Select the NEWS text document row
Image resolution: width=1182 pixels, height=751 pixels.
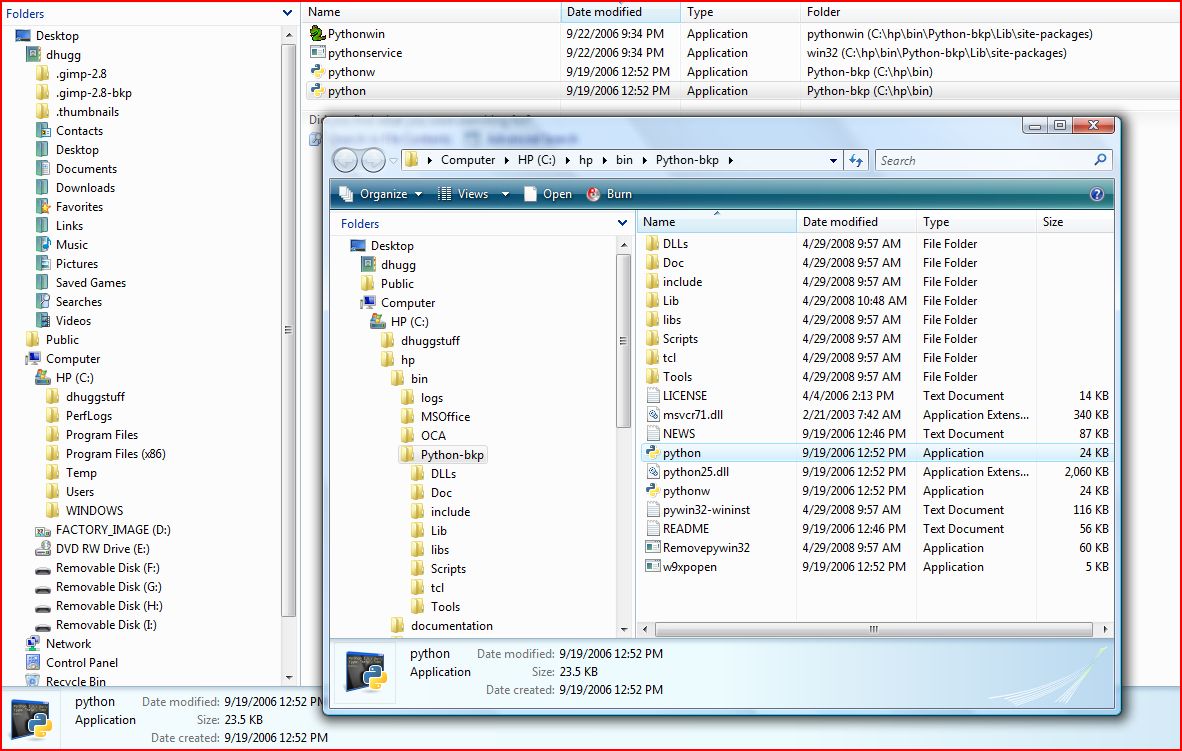(877, 434)
